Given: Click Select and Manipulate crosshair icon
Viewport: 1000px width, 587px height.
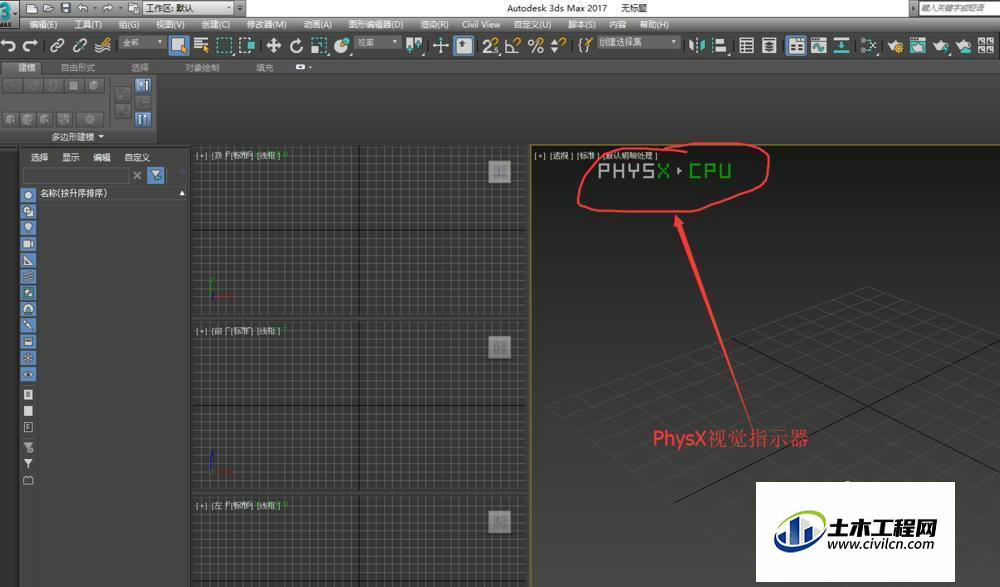Looking at the screenshot, I should (x=440, y=45).
